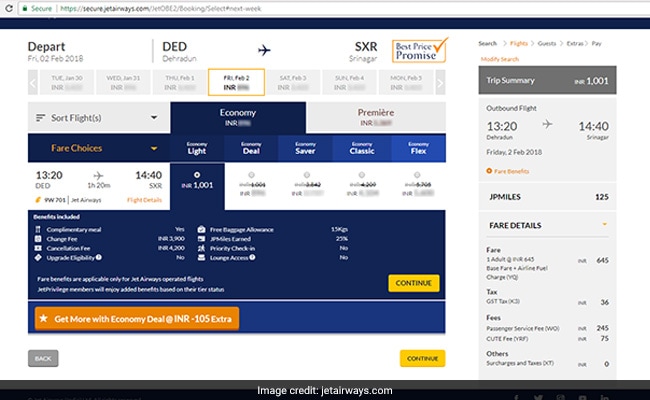Select FRI, Feb 2 date tab
650x400 pixels.
pyautogui.click(x=236, y=82)
